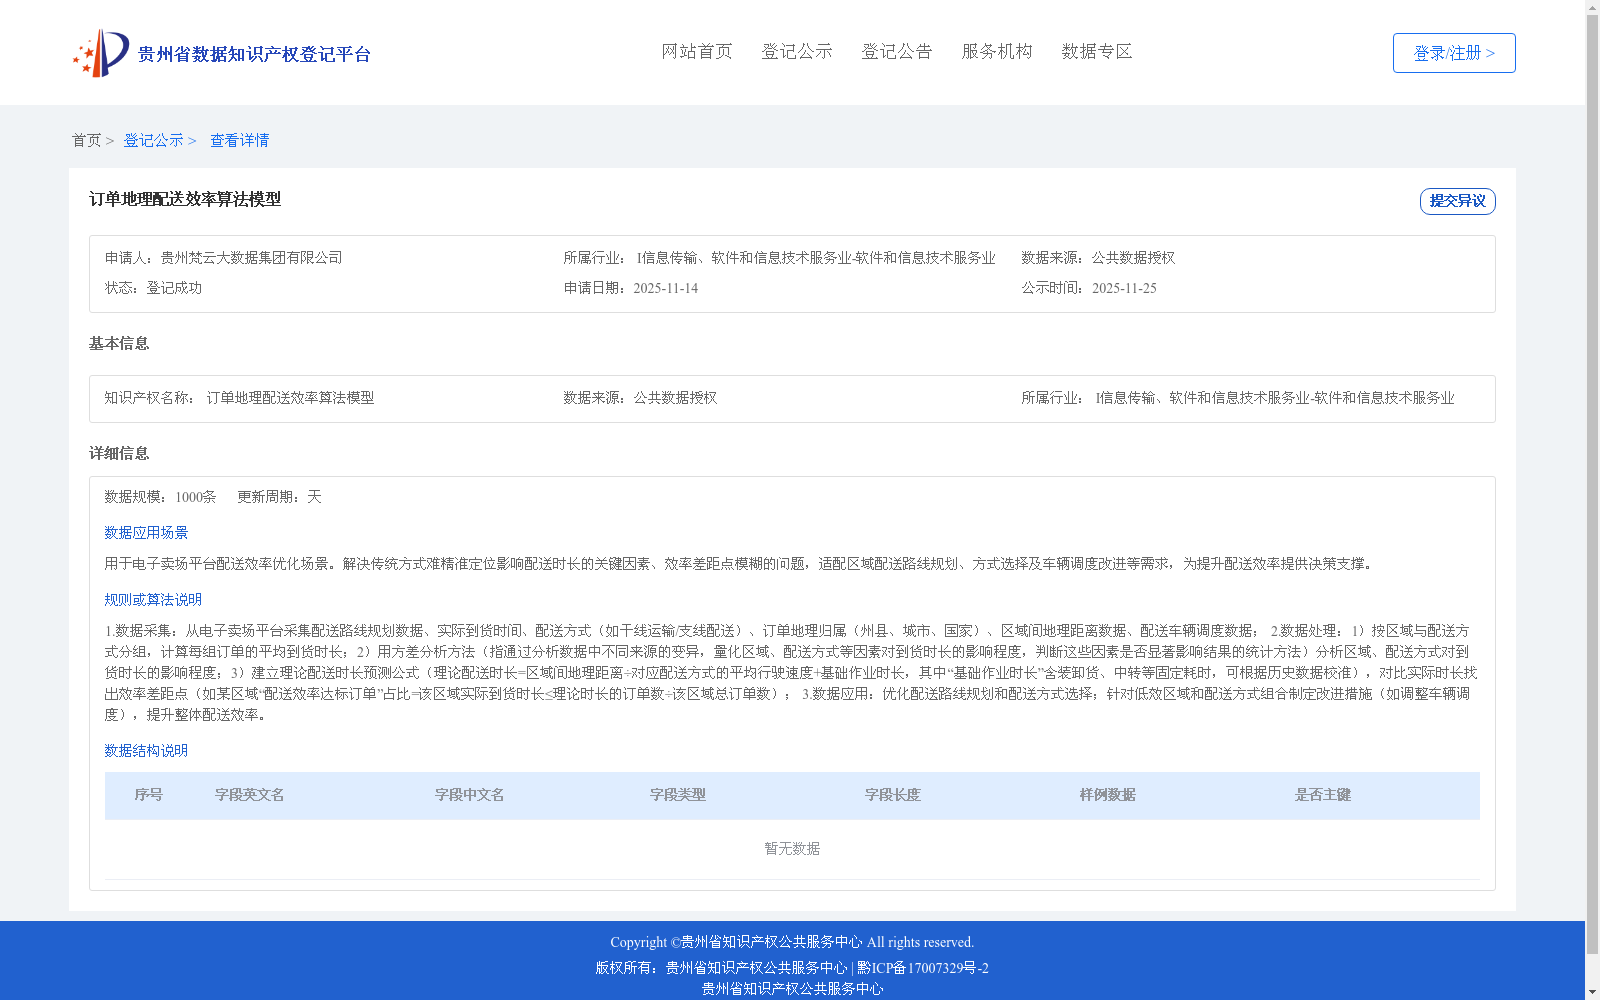Click the 黔ICP备17007329号-2 footer link

point(923,968)
